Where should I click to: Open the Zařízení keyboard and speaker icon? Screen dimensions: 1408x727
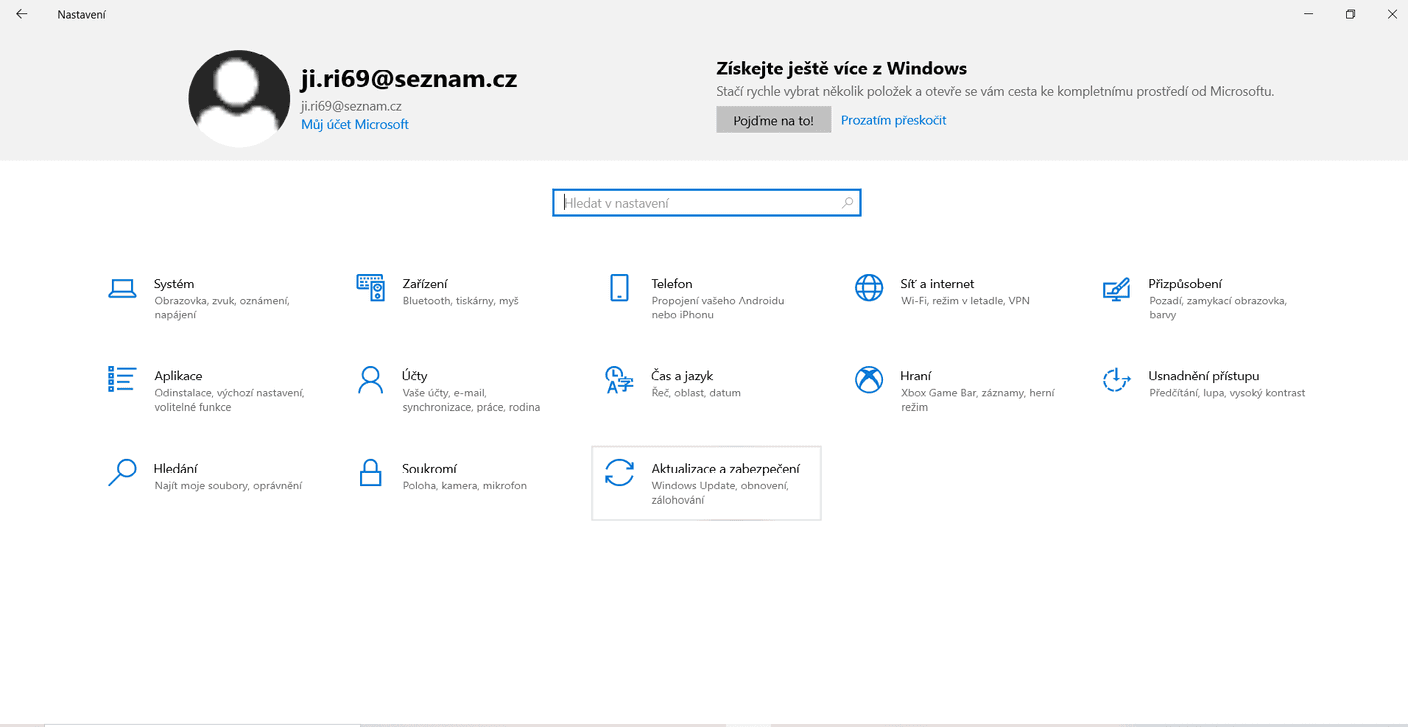[x=371, y=288]
